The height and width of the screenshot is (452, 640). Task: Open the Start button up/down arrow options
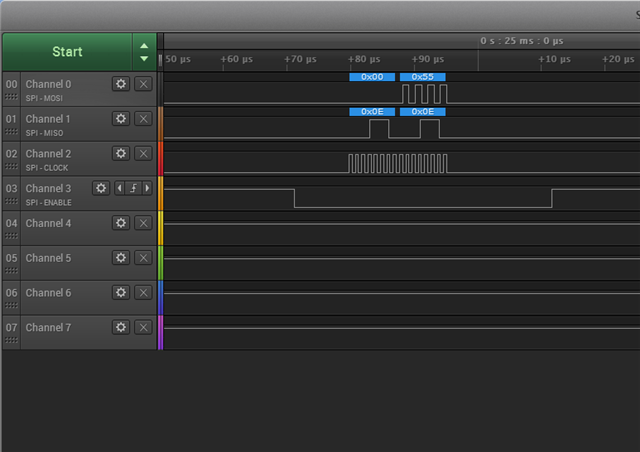(144, 52)
